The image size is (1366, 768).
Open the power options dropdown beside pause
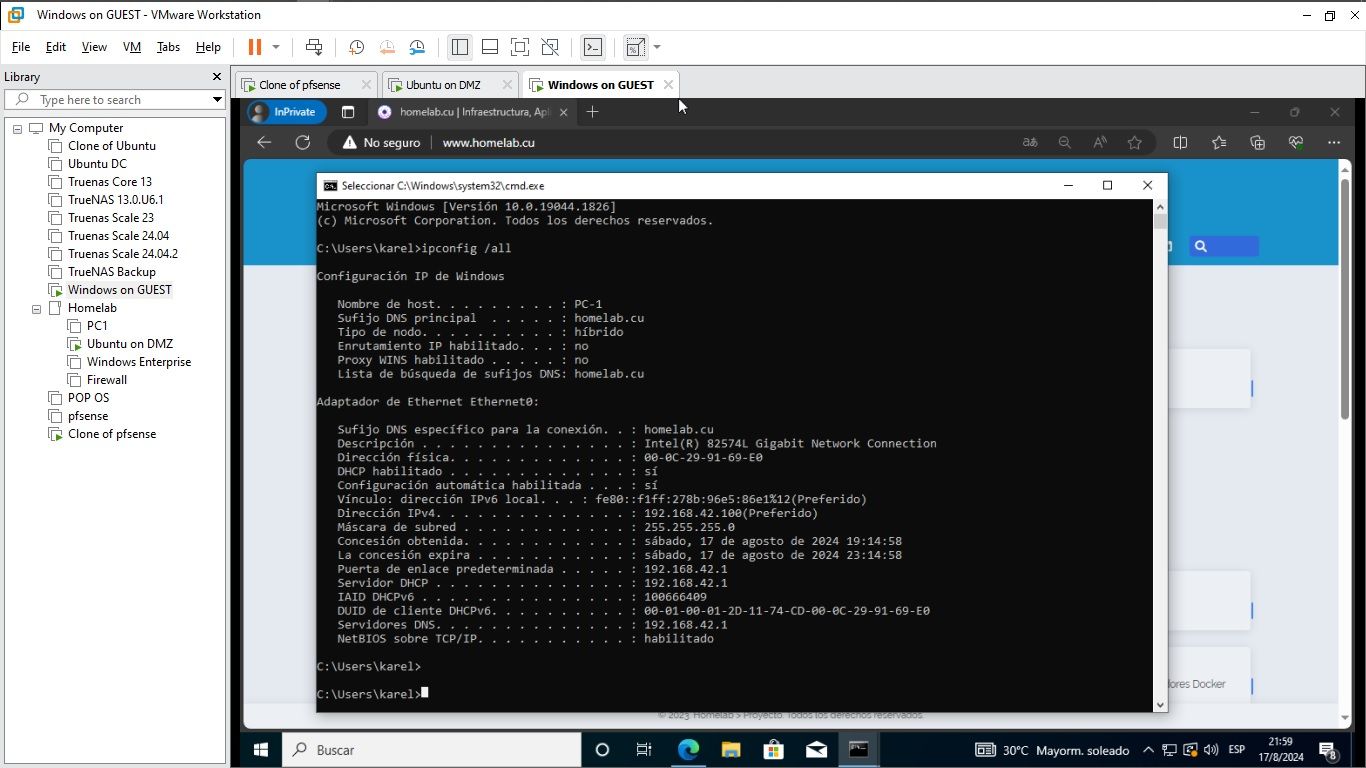click(276, 47)
